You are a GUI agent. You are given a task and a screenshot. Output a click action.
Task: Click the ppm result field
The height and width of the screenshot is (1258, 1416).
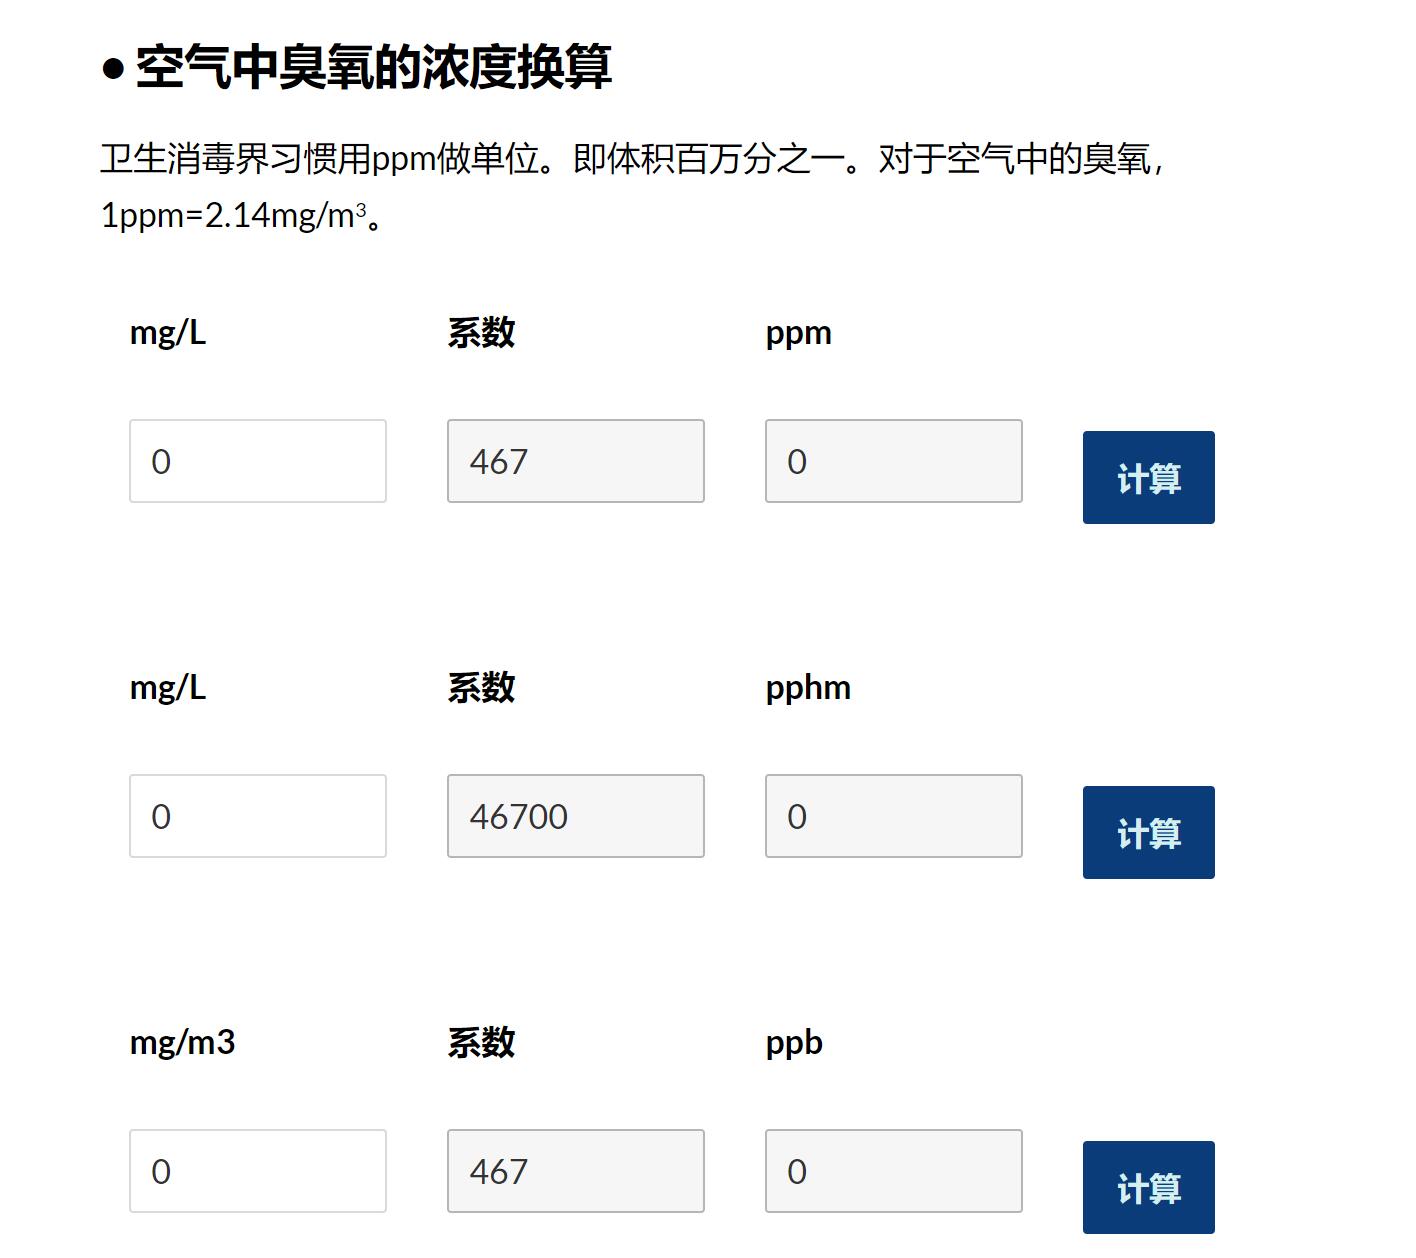click(x=893, y=461)
